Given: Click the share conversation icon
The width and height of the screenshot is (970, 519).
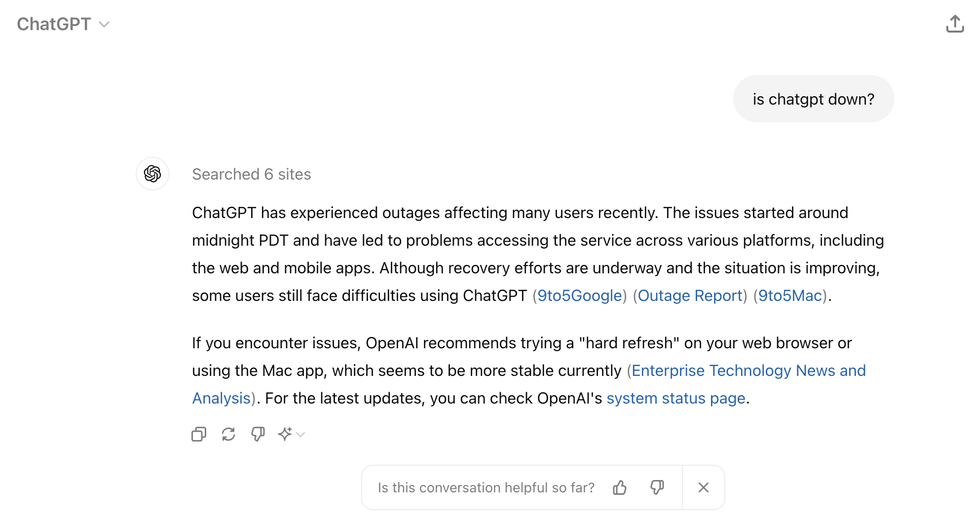Looking at the screenshot, I should click(954, 24).
